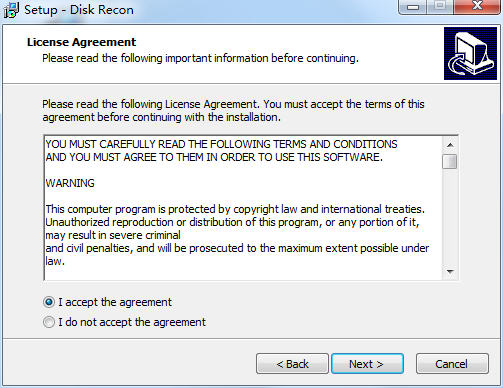Click the license text scroll up arrow
Viewport: 503px width, 388px height.
pos(450,145)
